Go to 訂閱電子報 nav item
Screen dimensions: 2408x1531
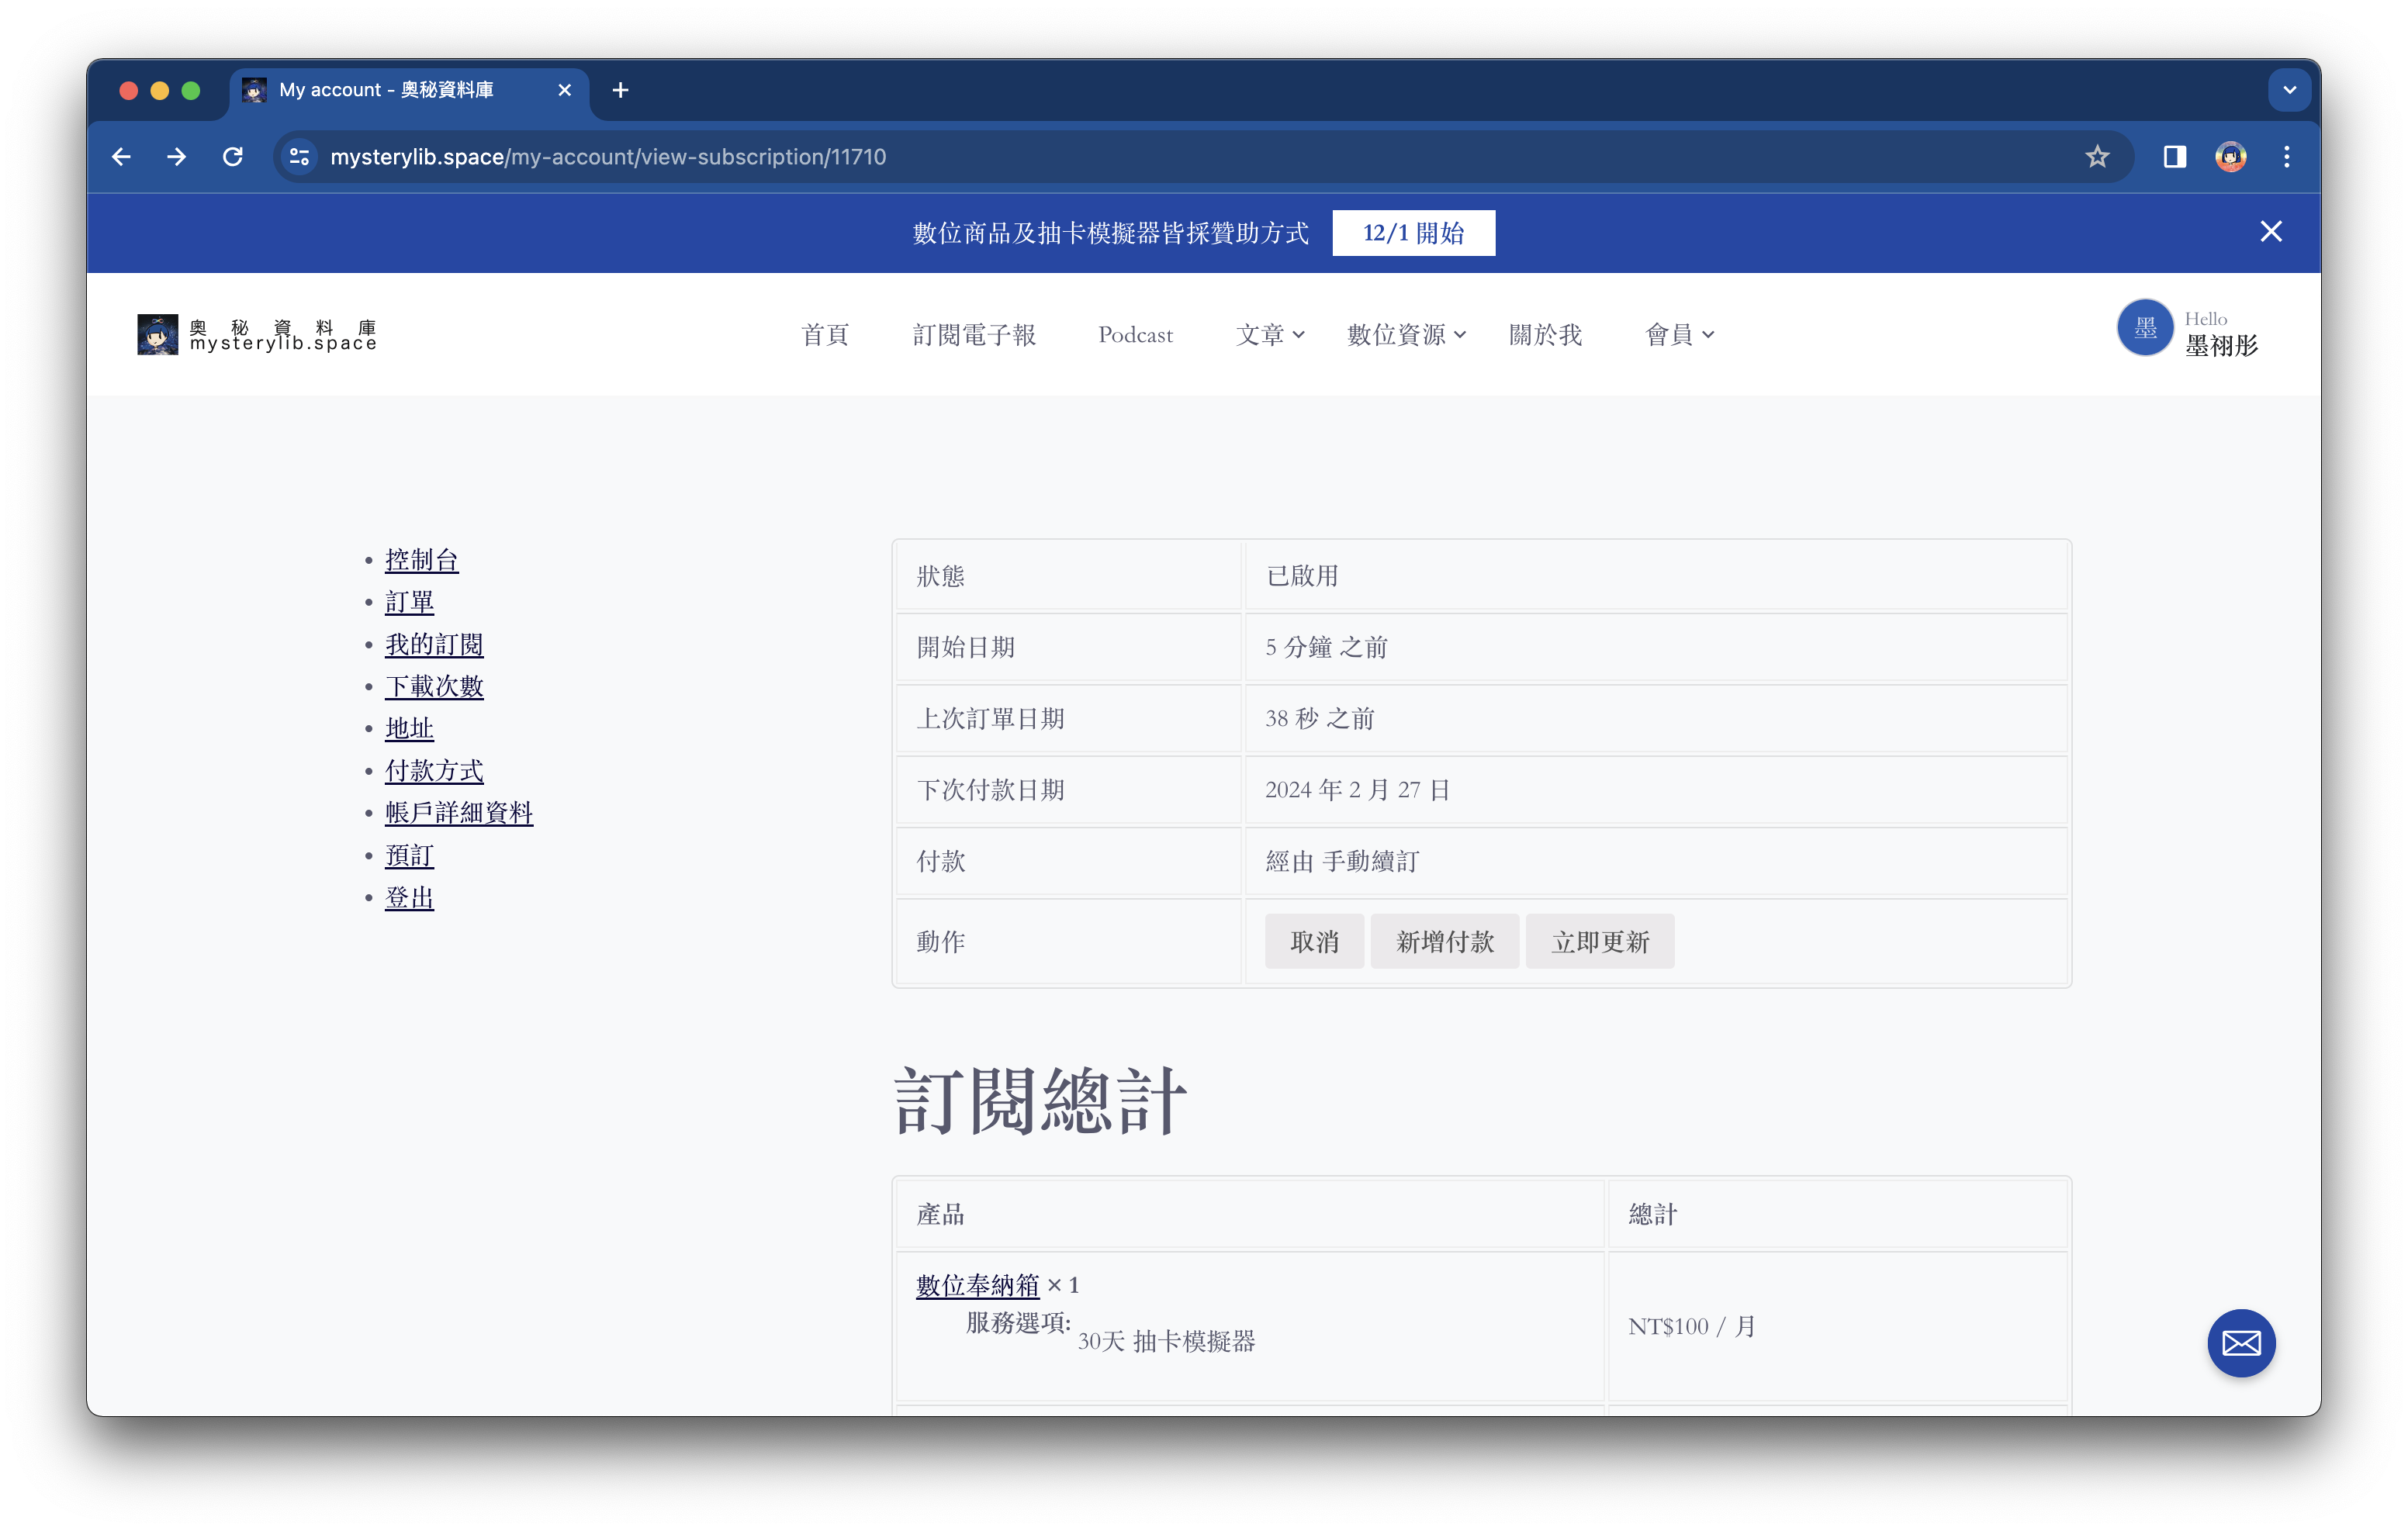[x=973, y=335]
